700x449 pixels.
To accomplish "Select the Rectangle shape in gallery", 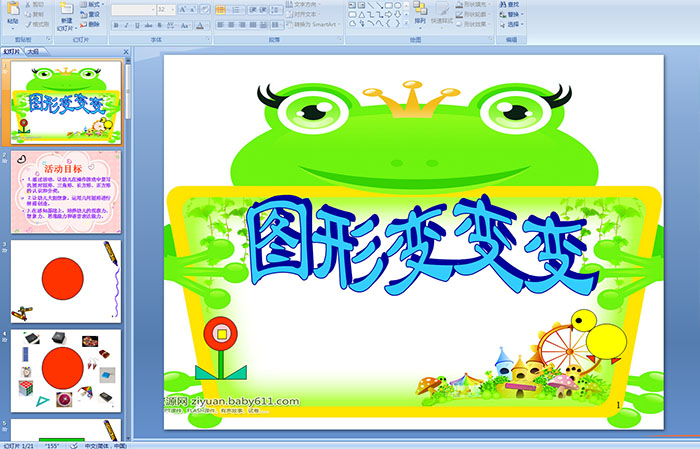I will 388,5.
